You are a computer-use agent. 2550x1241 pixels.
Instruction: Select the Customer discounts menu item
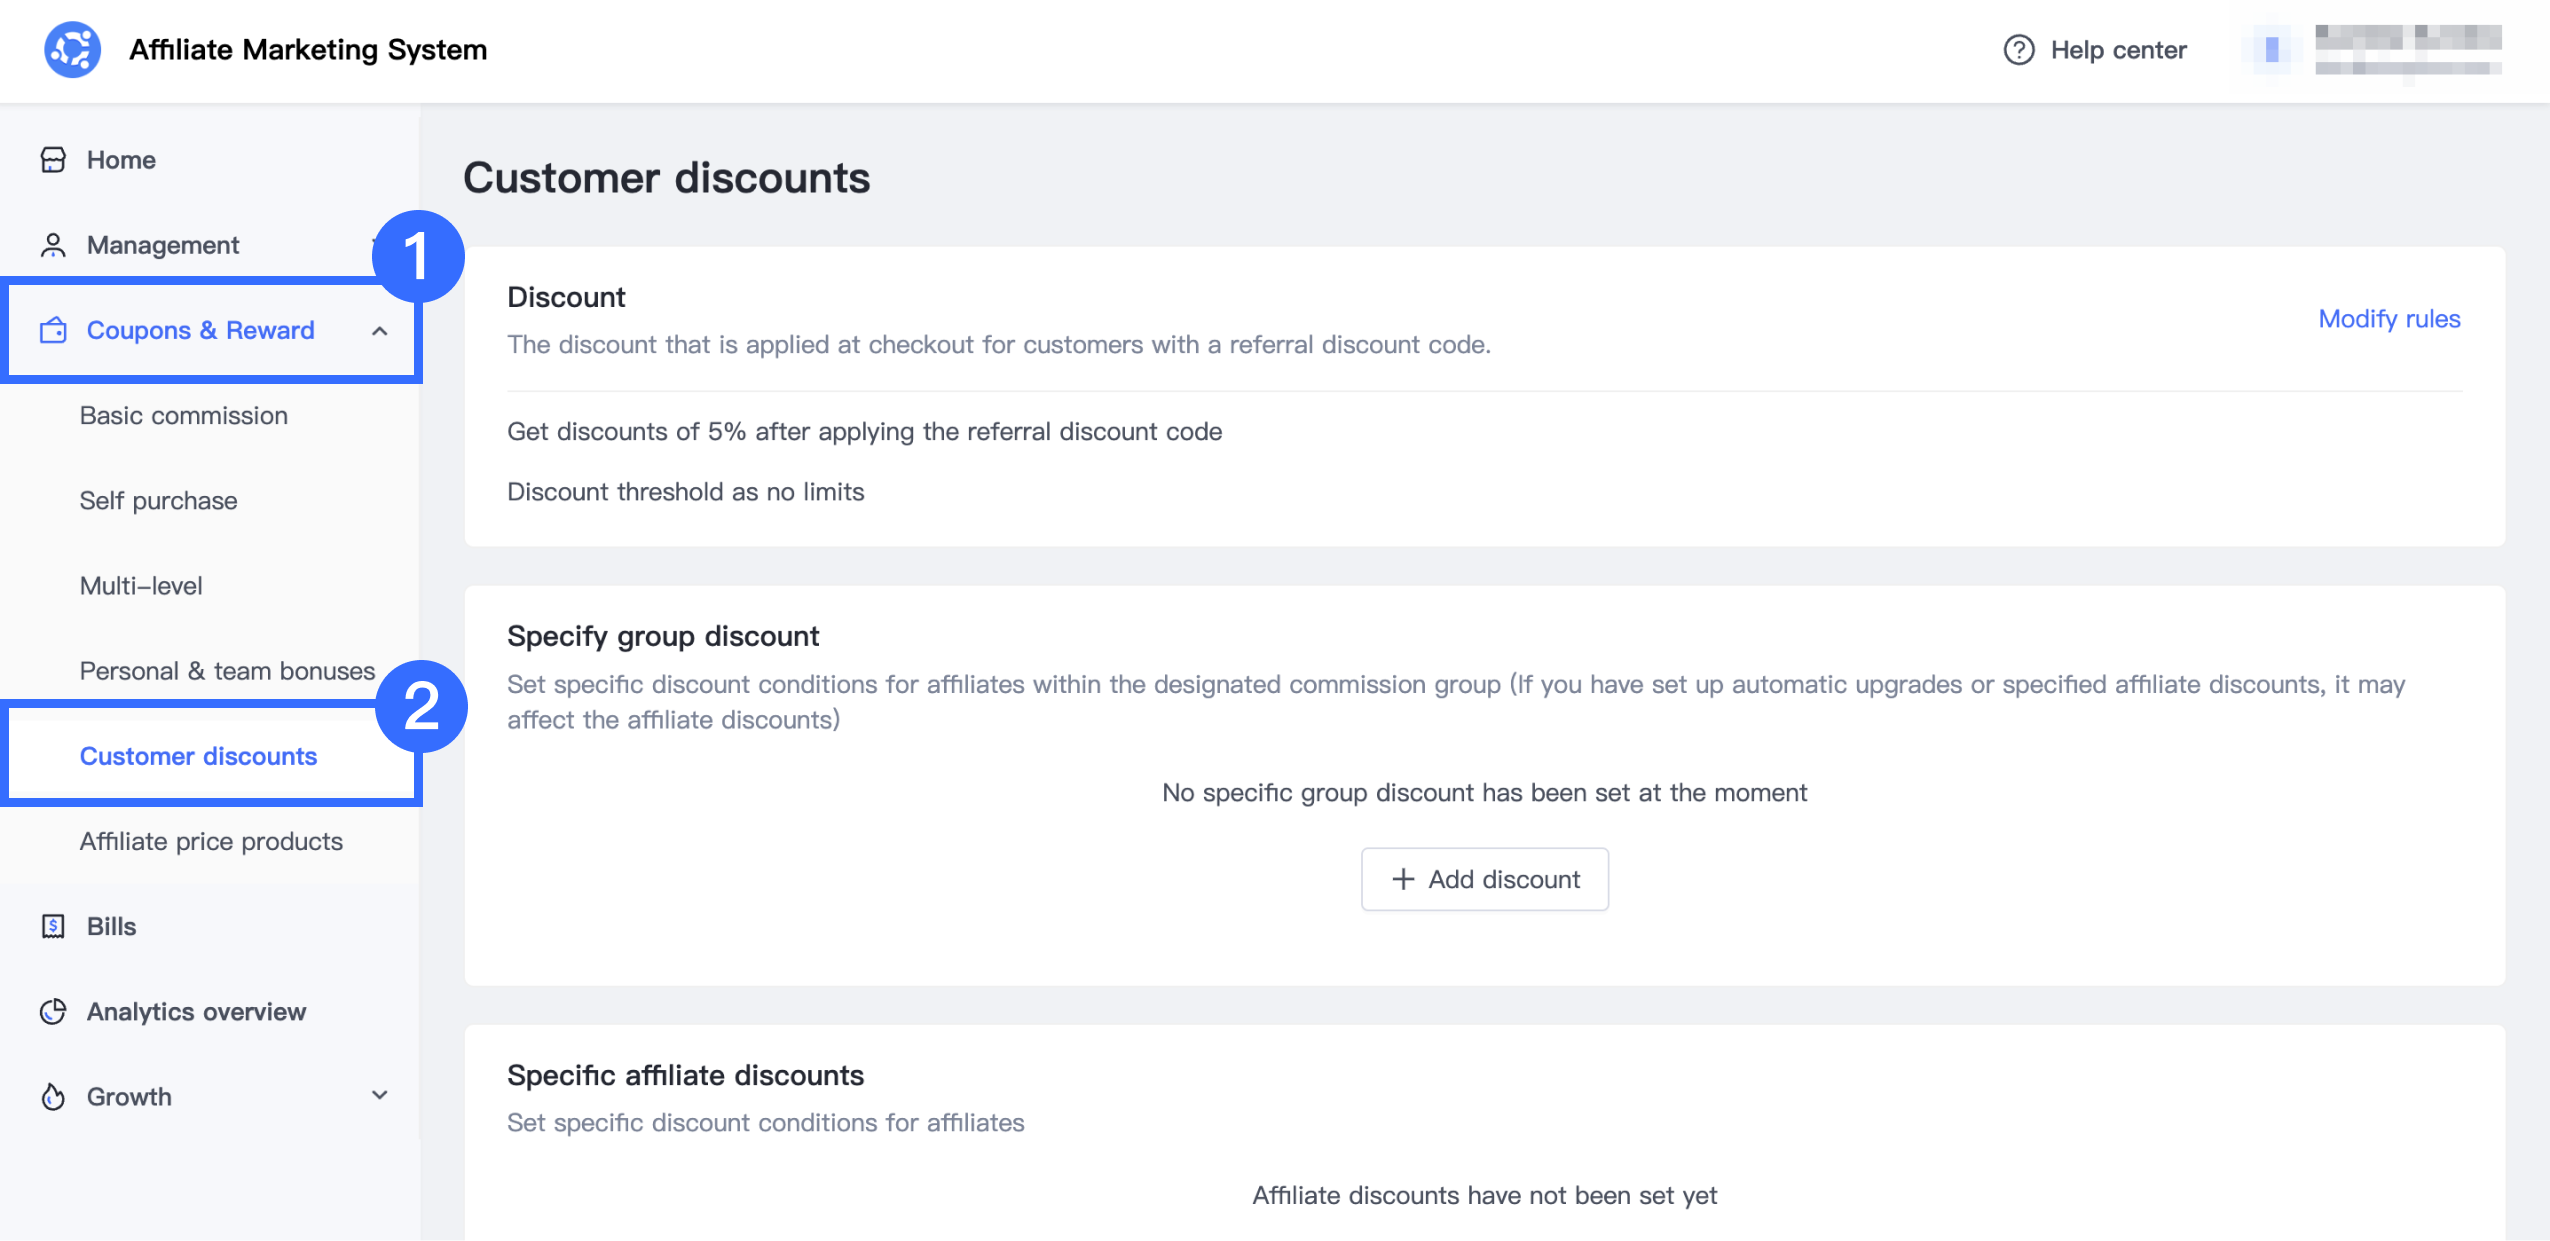pyautogui.click(x=198, y=756)
